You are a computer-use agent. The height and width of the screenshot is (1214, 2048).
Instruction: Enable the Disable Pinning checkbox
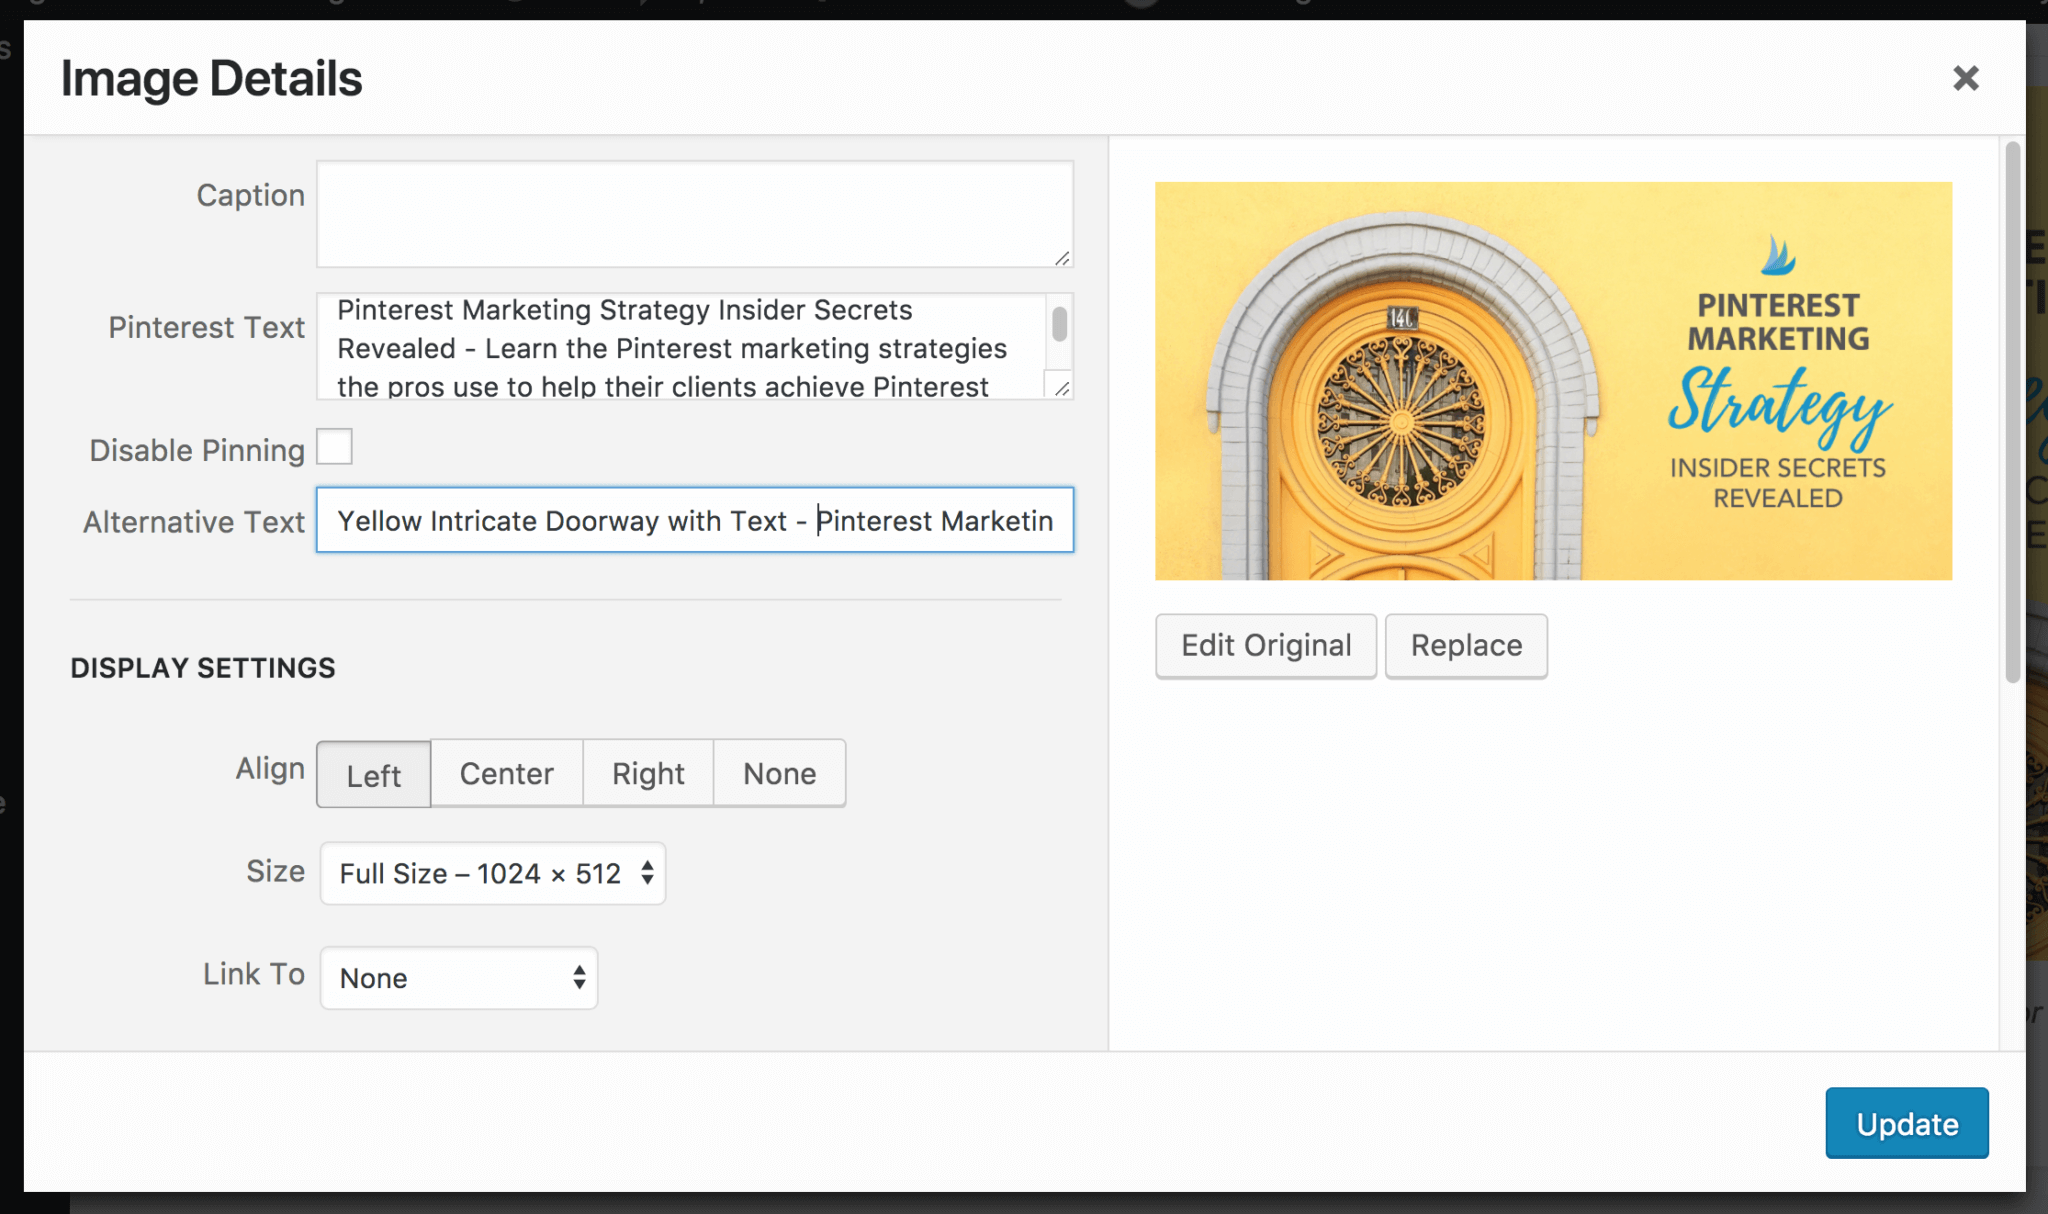(335, 447)
